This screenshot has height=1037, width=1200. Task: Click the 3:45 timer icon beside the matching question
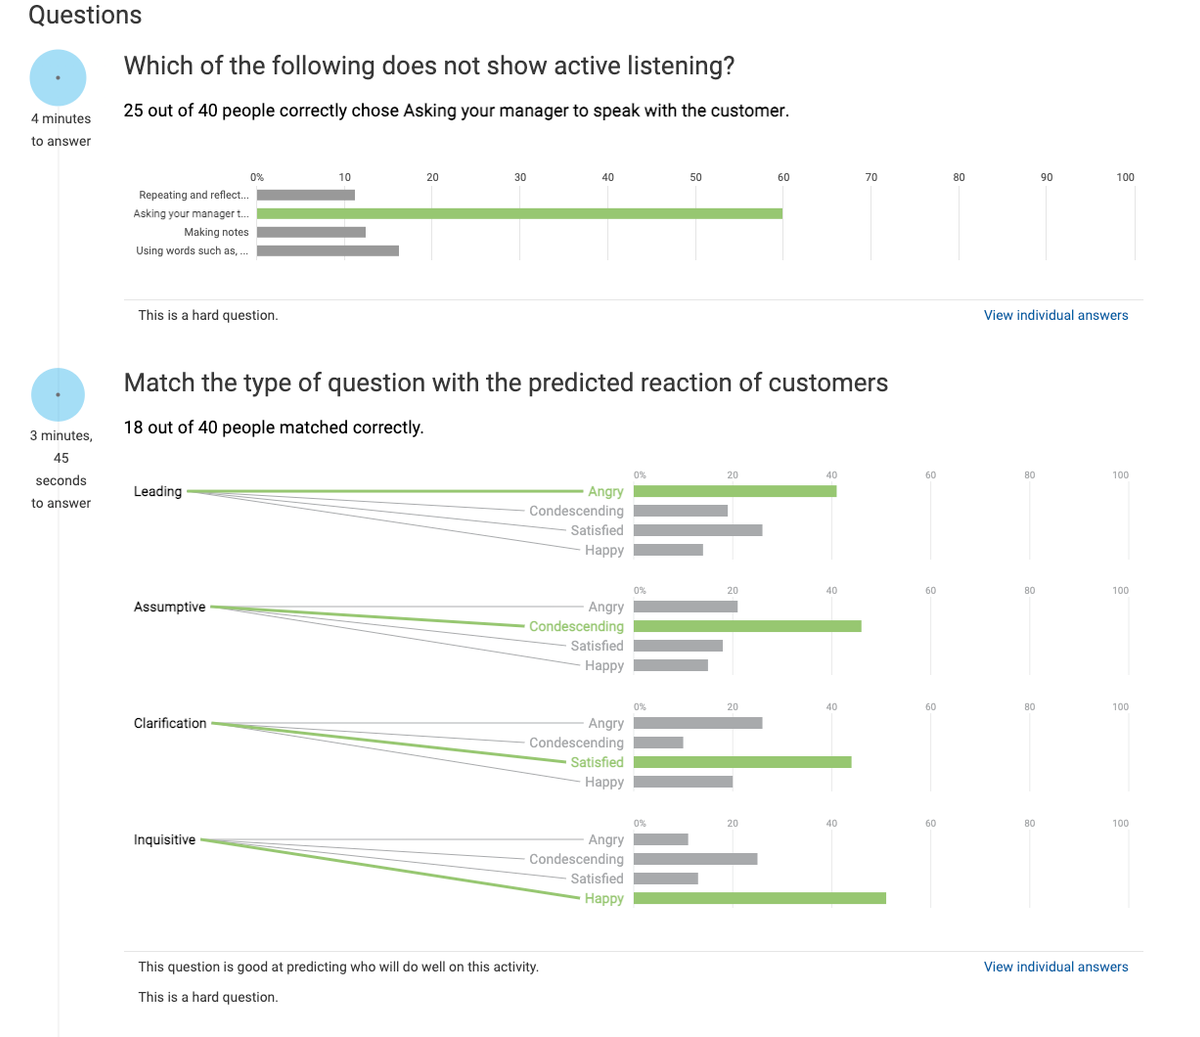pos(58,393)
